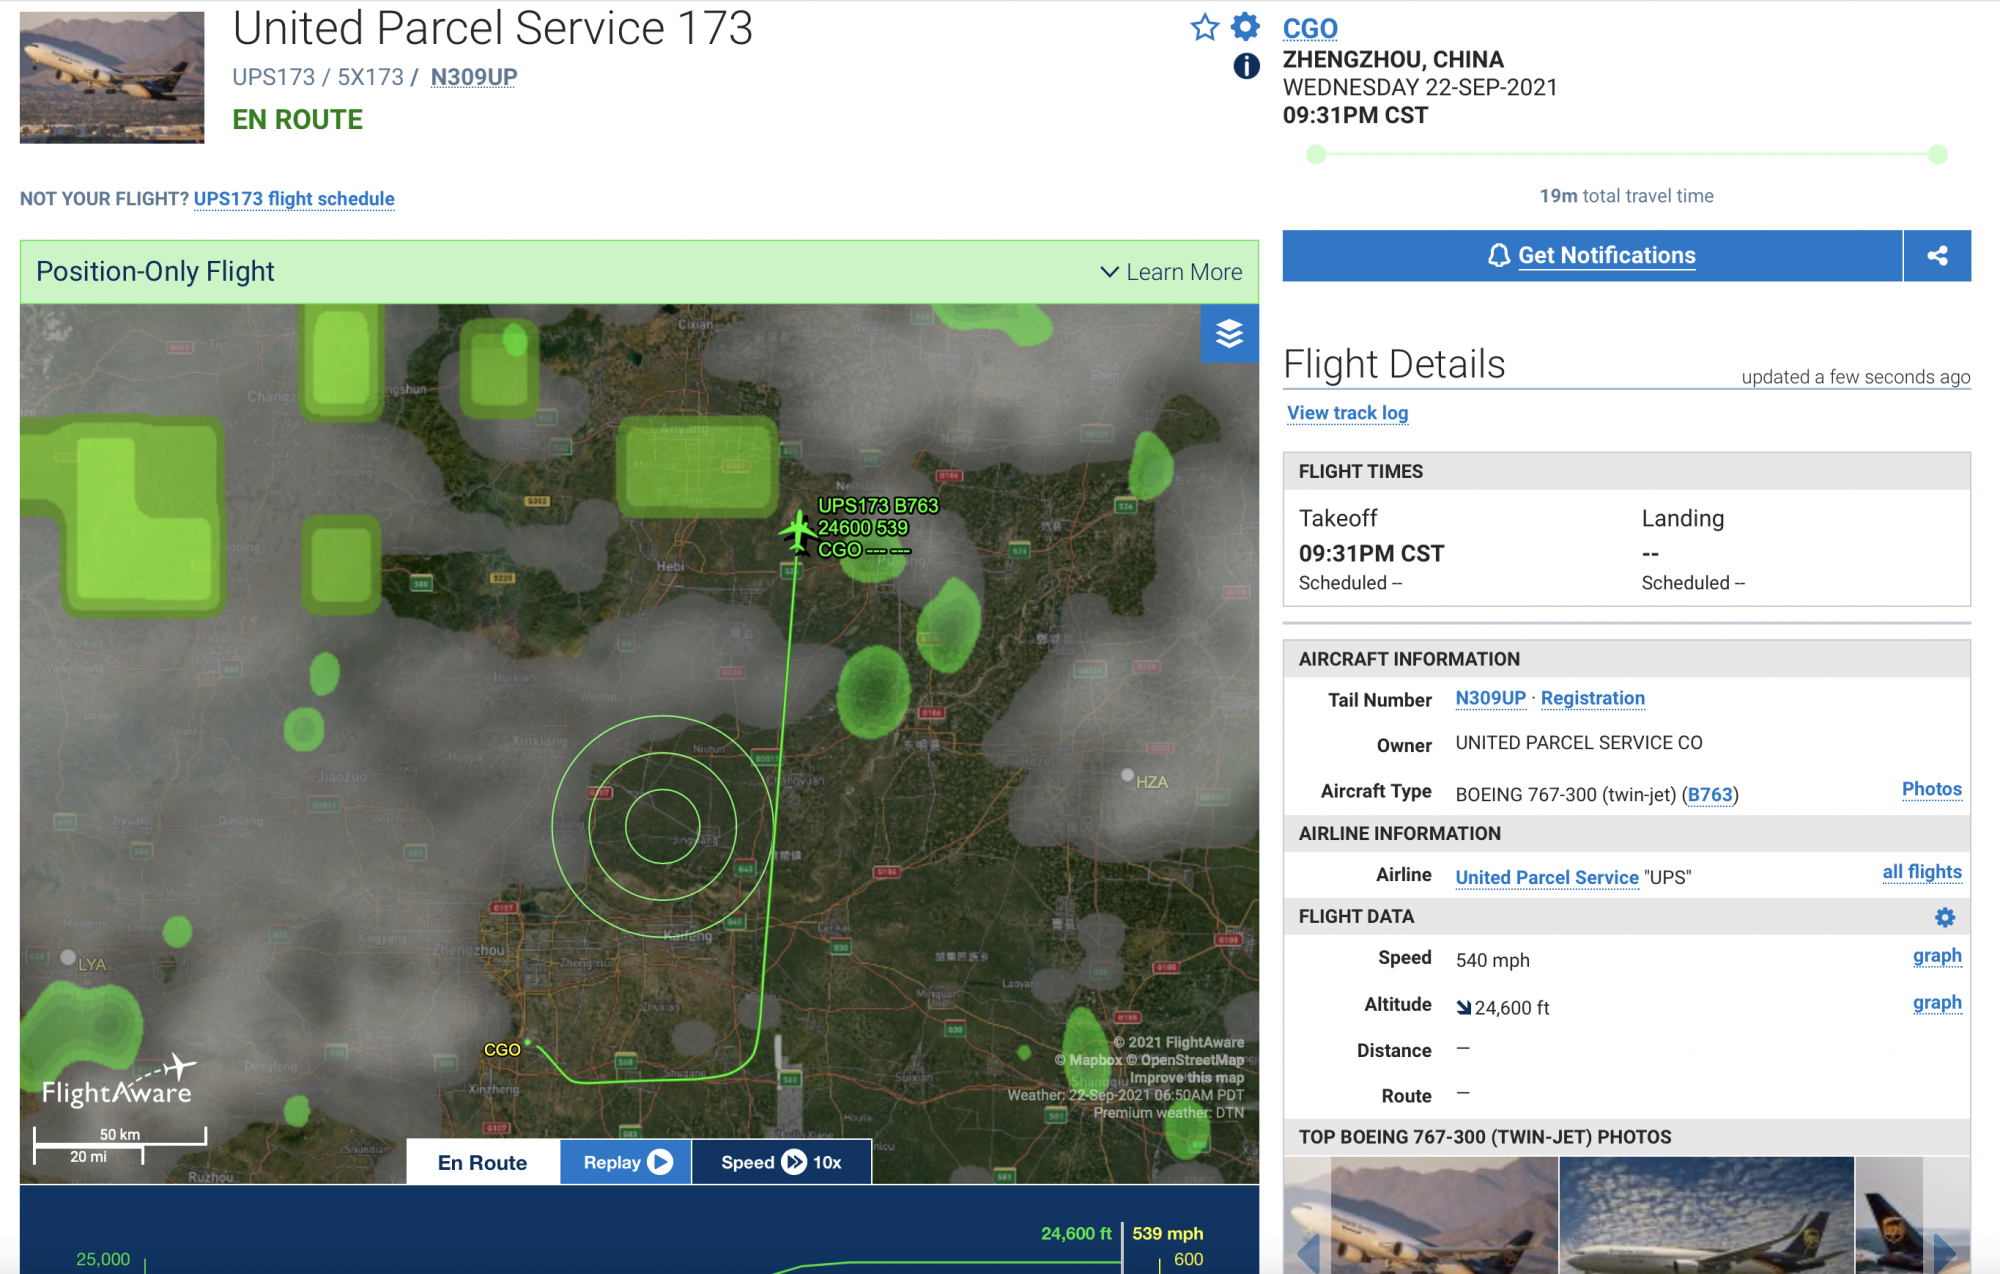This screenshot has height=1274, width=2000.
Task: Open the Altitude graph link
Action: (1937, 1003)
